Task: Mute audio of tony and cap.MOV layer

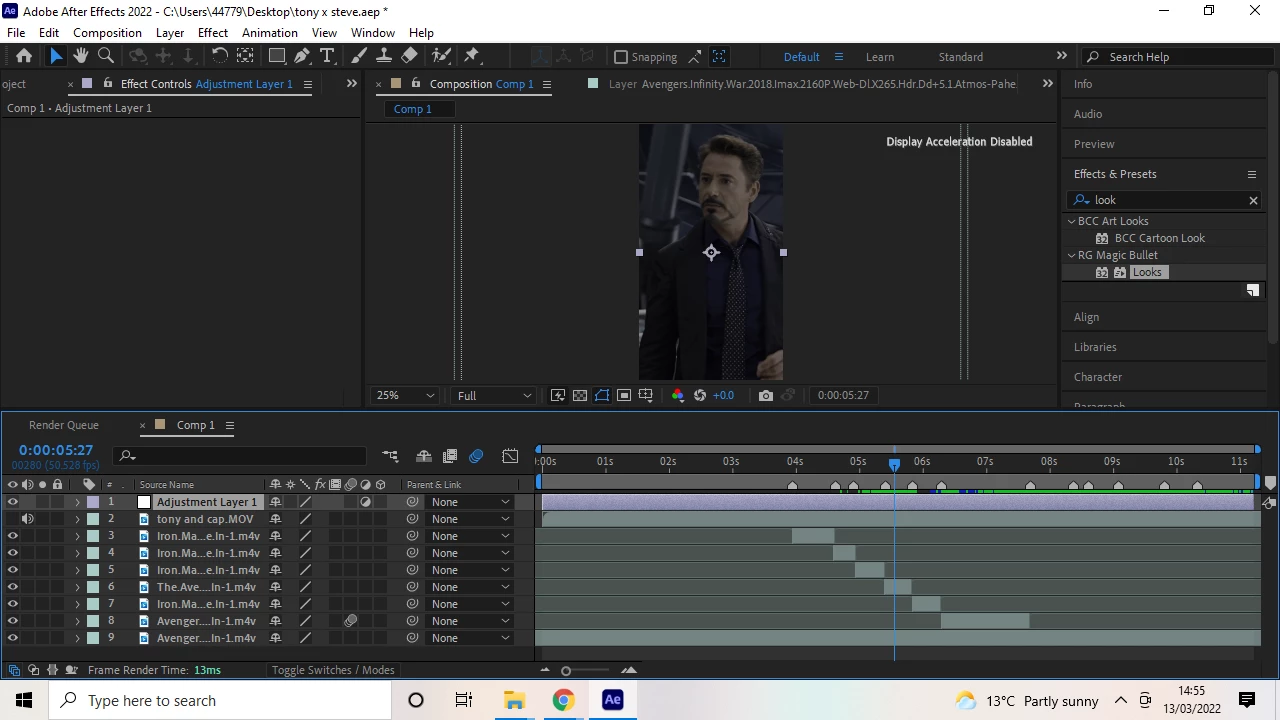Action: (28, 519)
